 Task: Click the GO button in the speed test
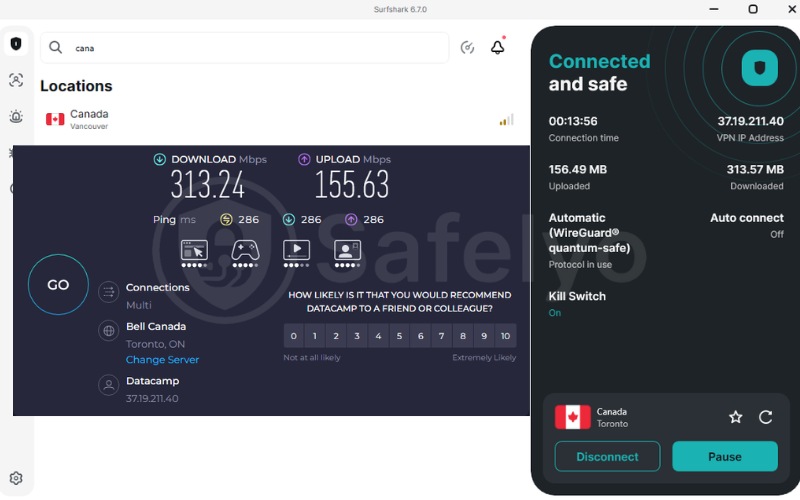pos(58,285)
